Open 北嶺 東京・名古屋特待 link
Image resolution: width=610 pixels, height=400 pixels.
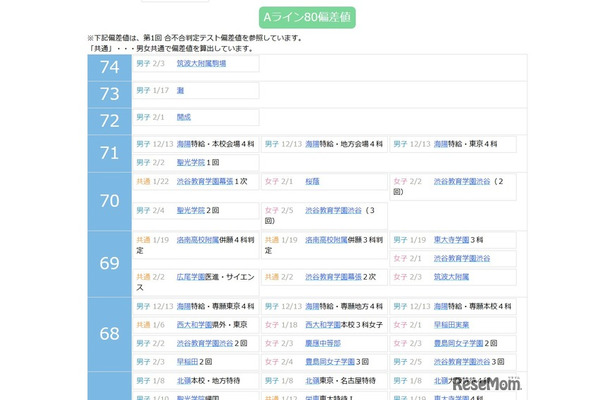click(312, 381)
